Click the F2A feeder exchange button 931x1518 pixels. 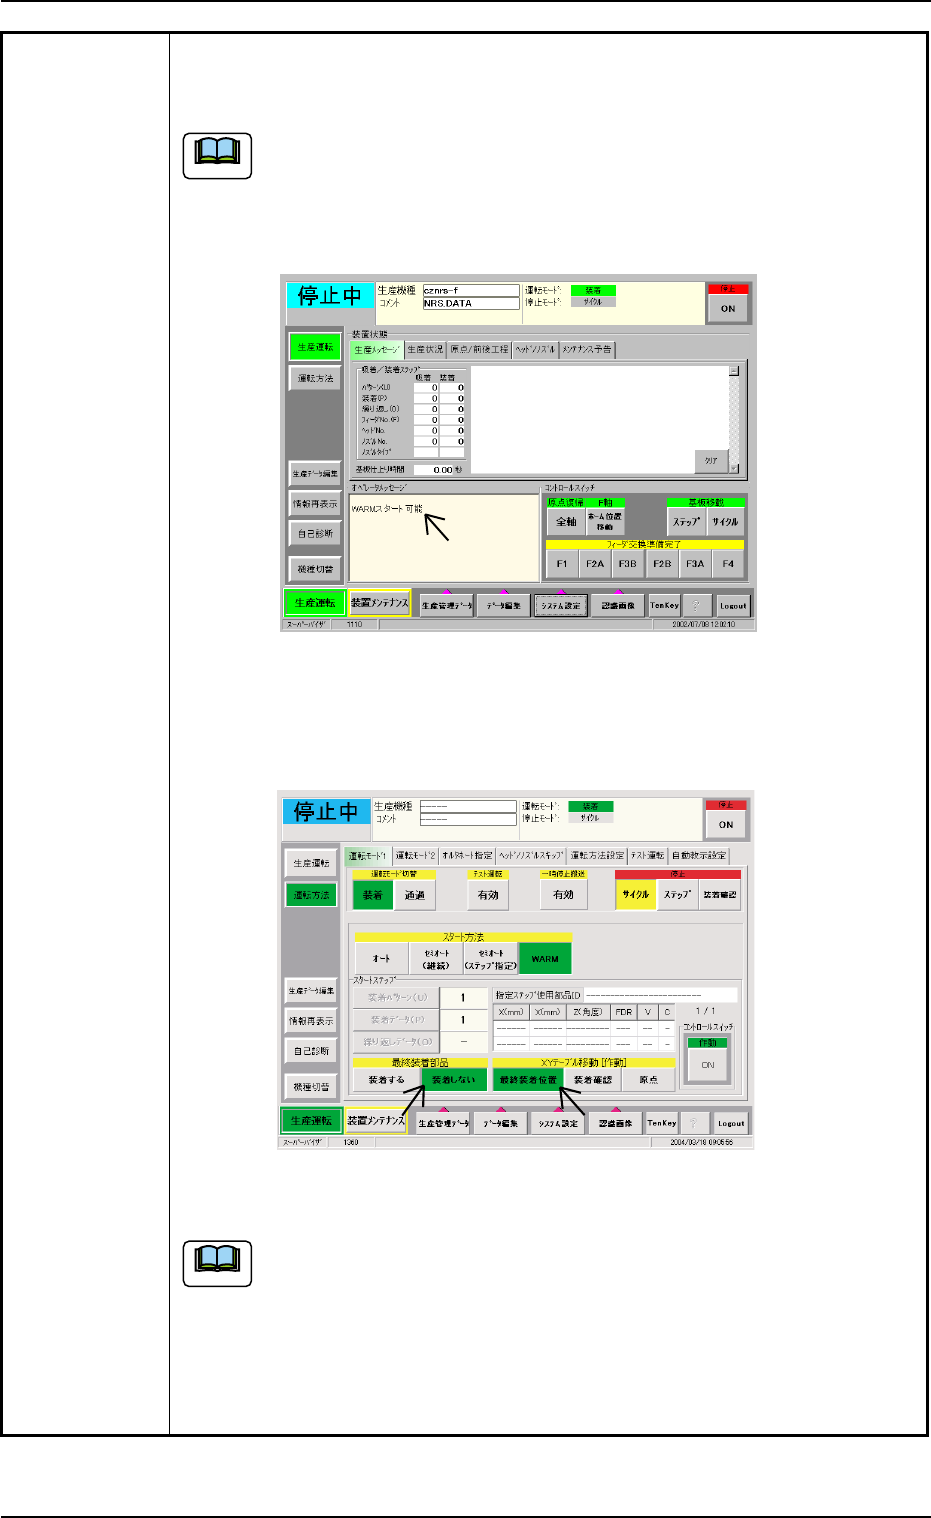(x=595, y=564)
